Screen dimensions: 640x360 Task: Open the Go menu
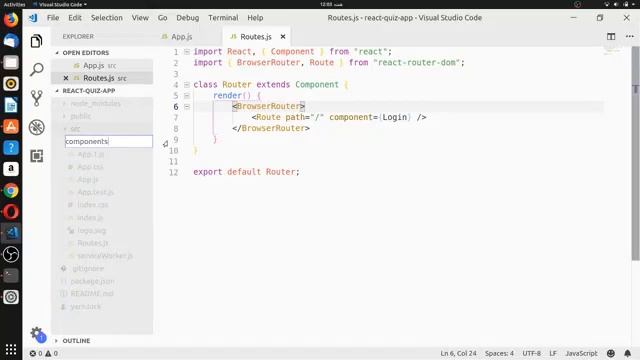(x=162, y=18)
